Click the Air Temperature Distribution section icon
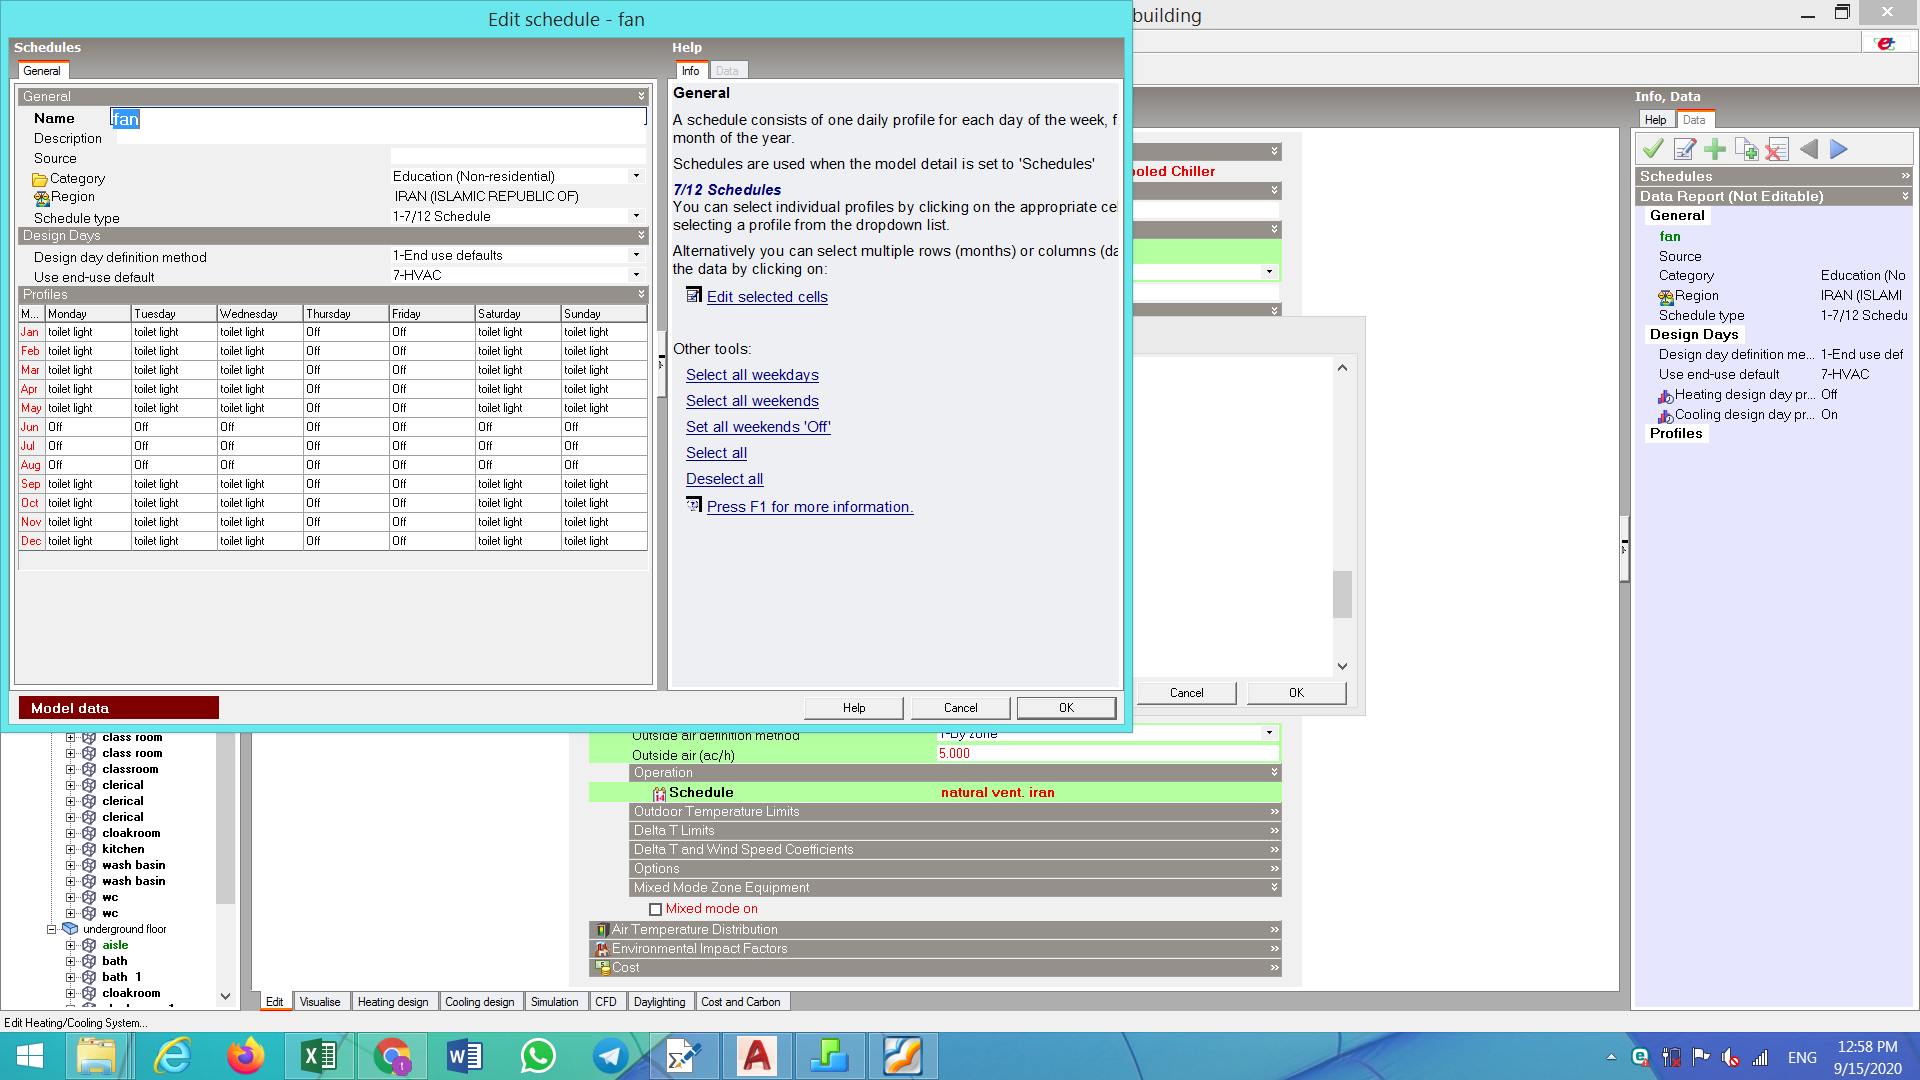This screenshot has width=1920, height=1080. tap(602, 930)
